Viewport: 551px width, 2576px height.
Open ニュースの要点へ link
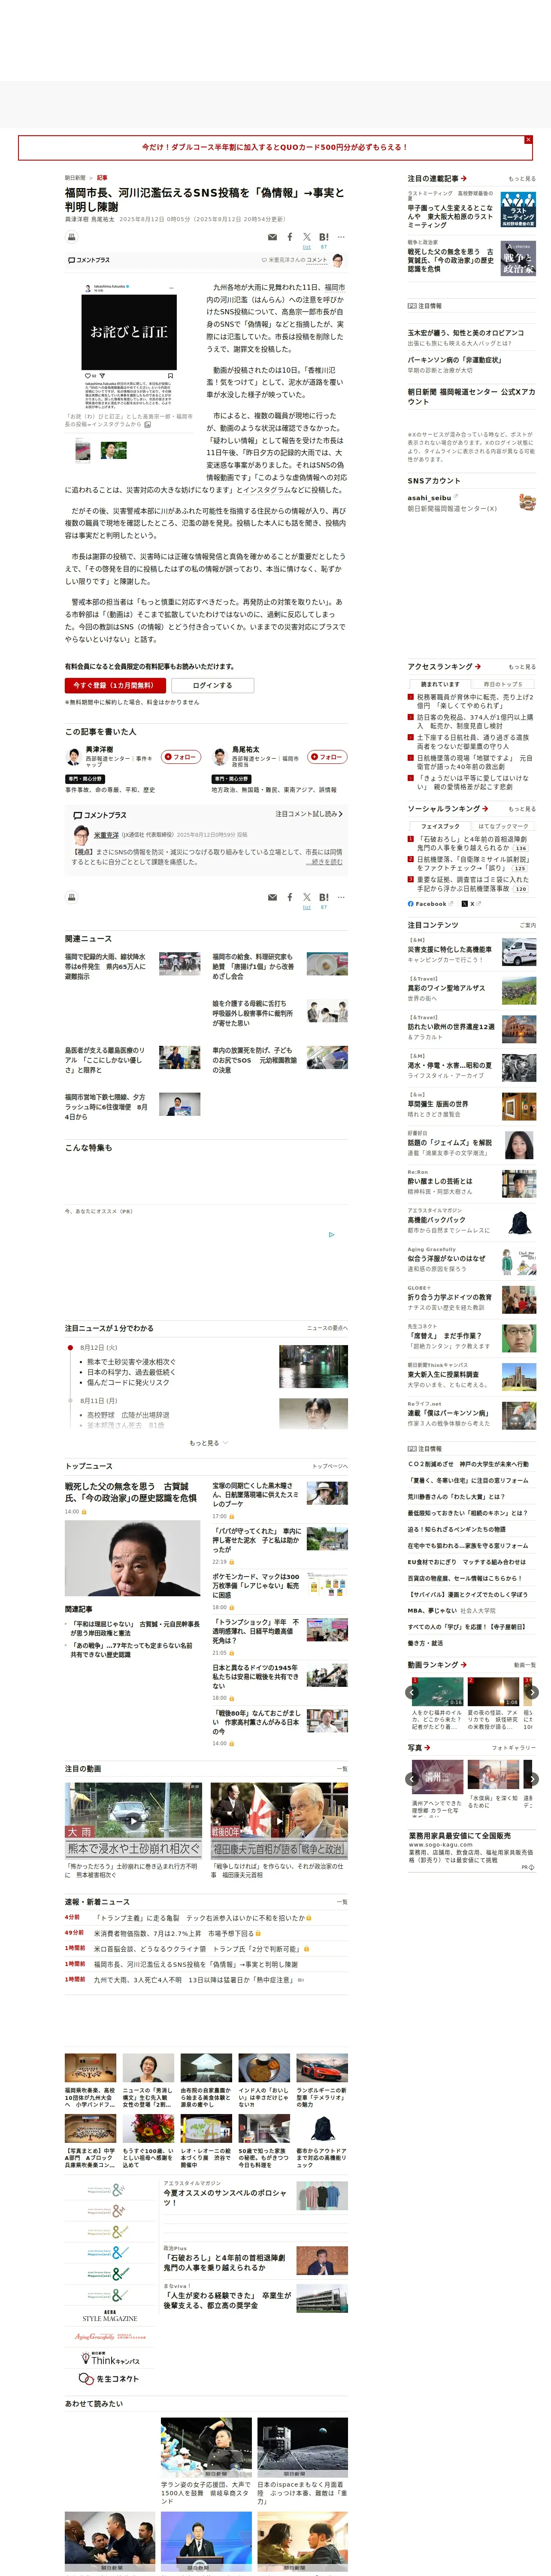(x=327, y=1328)
